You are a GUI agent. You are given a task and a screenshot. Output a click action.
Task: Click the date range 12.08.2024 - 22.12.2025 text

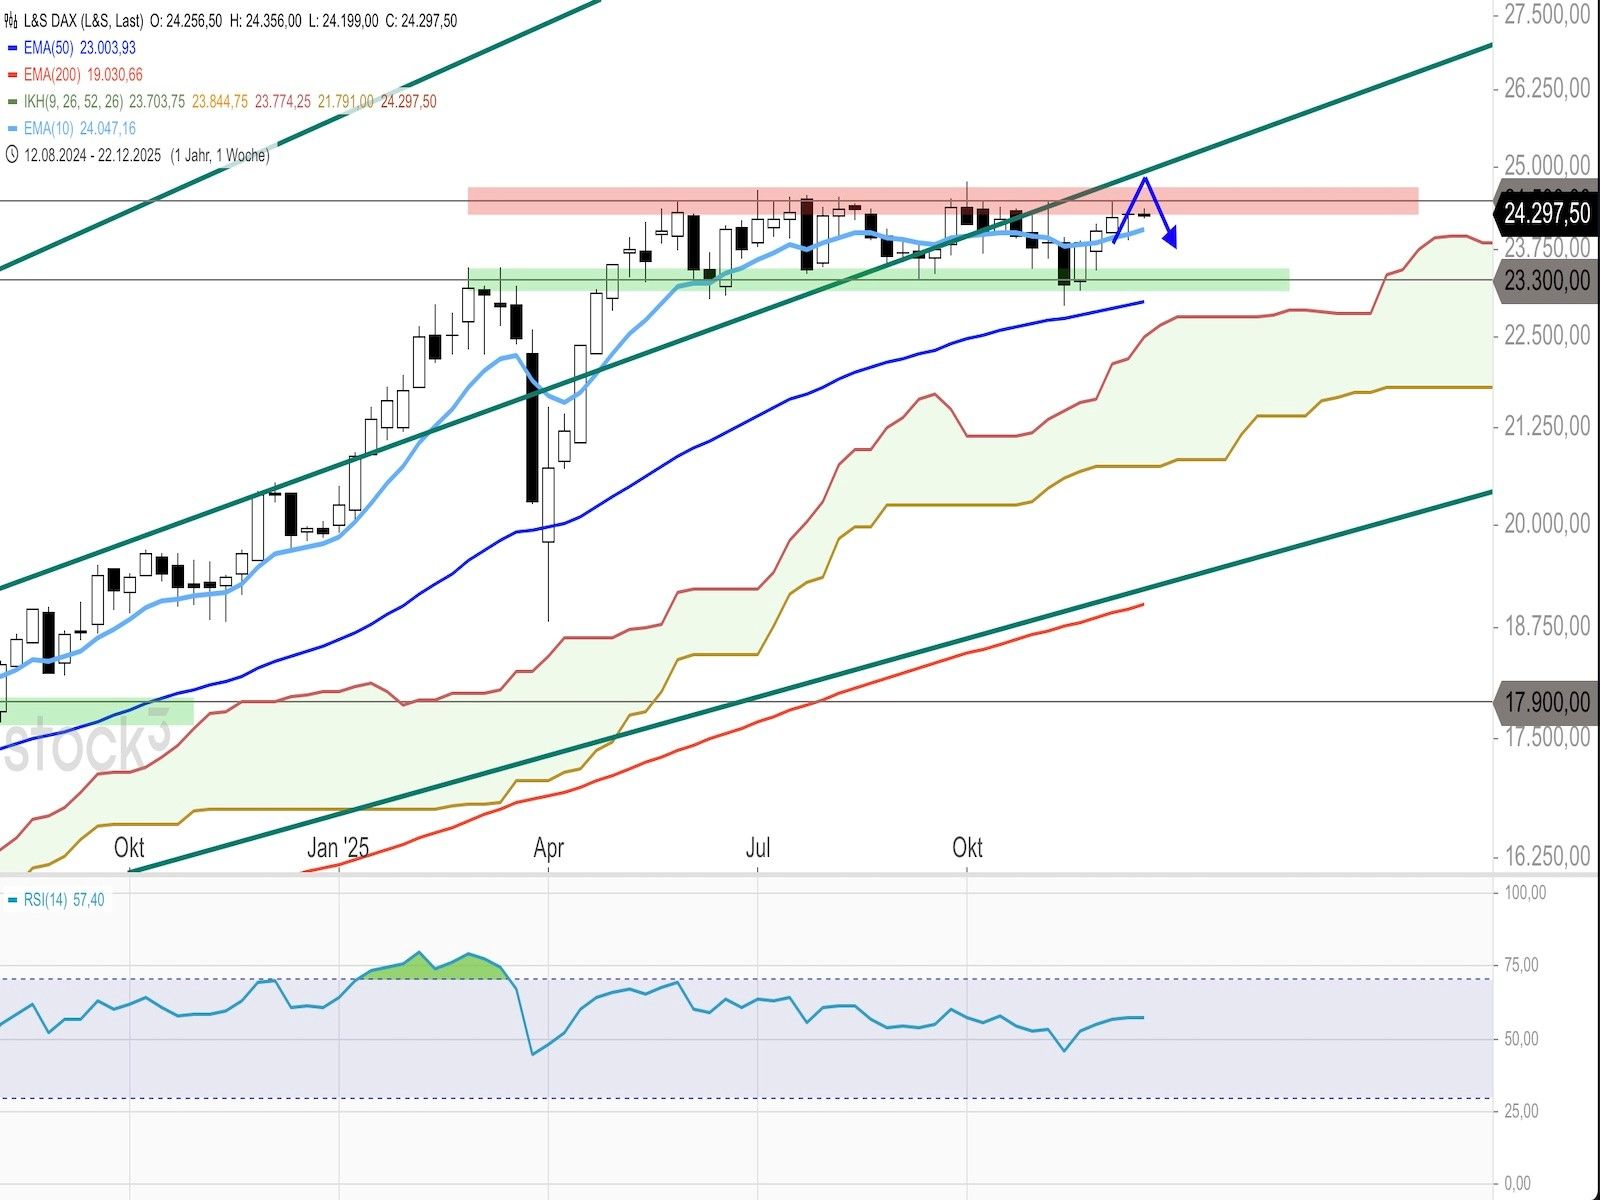point(92,155)
